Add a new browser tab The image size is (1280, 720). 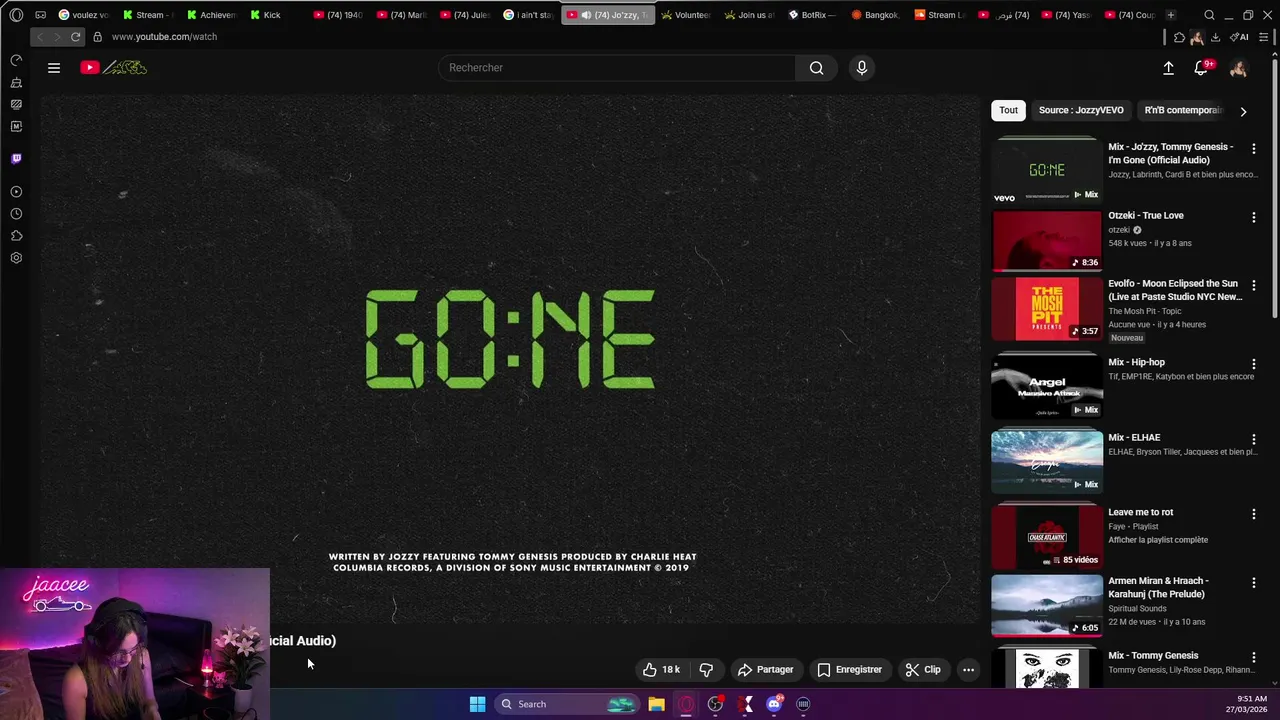pyautogui.click(x=1170, y=15)
